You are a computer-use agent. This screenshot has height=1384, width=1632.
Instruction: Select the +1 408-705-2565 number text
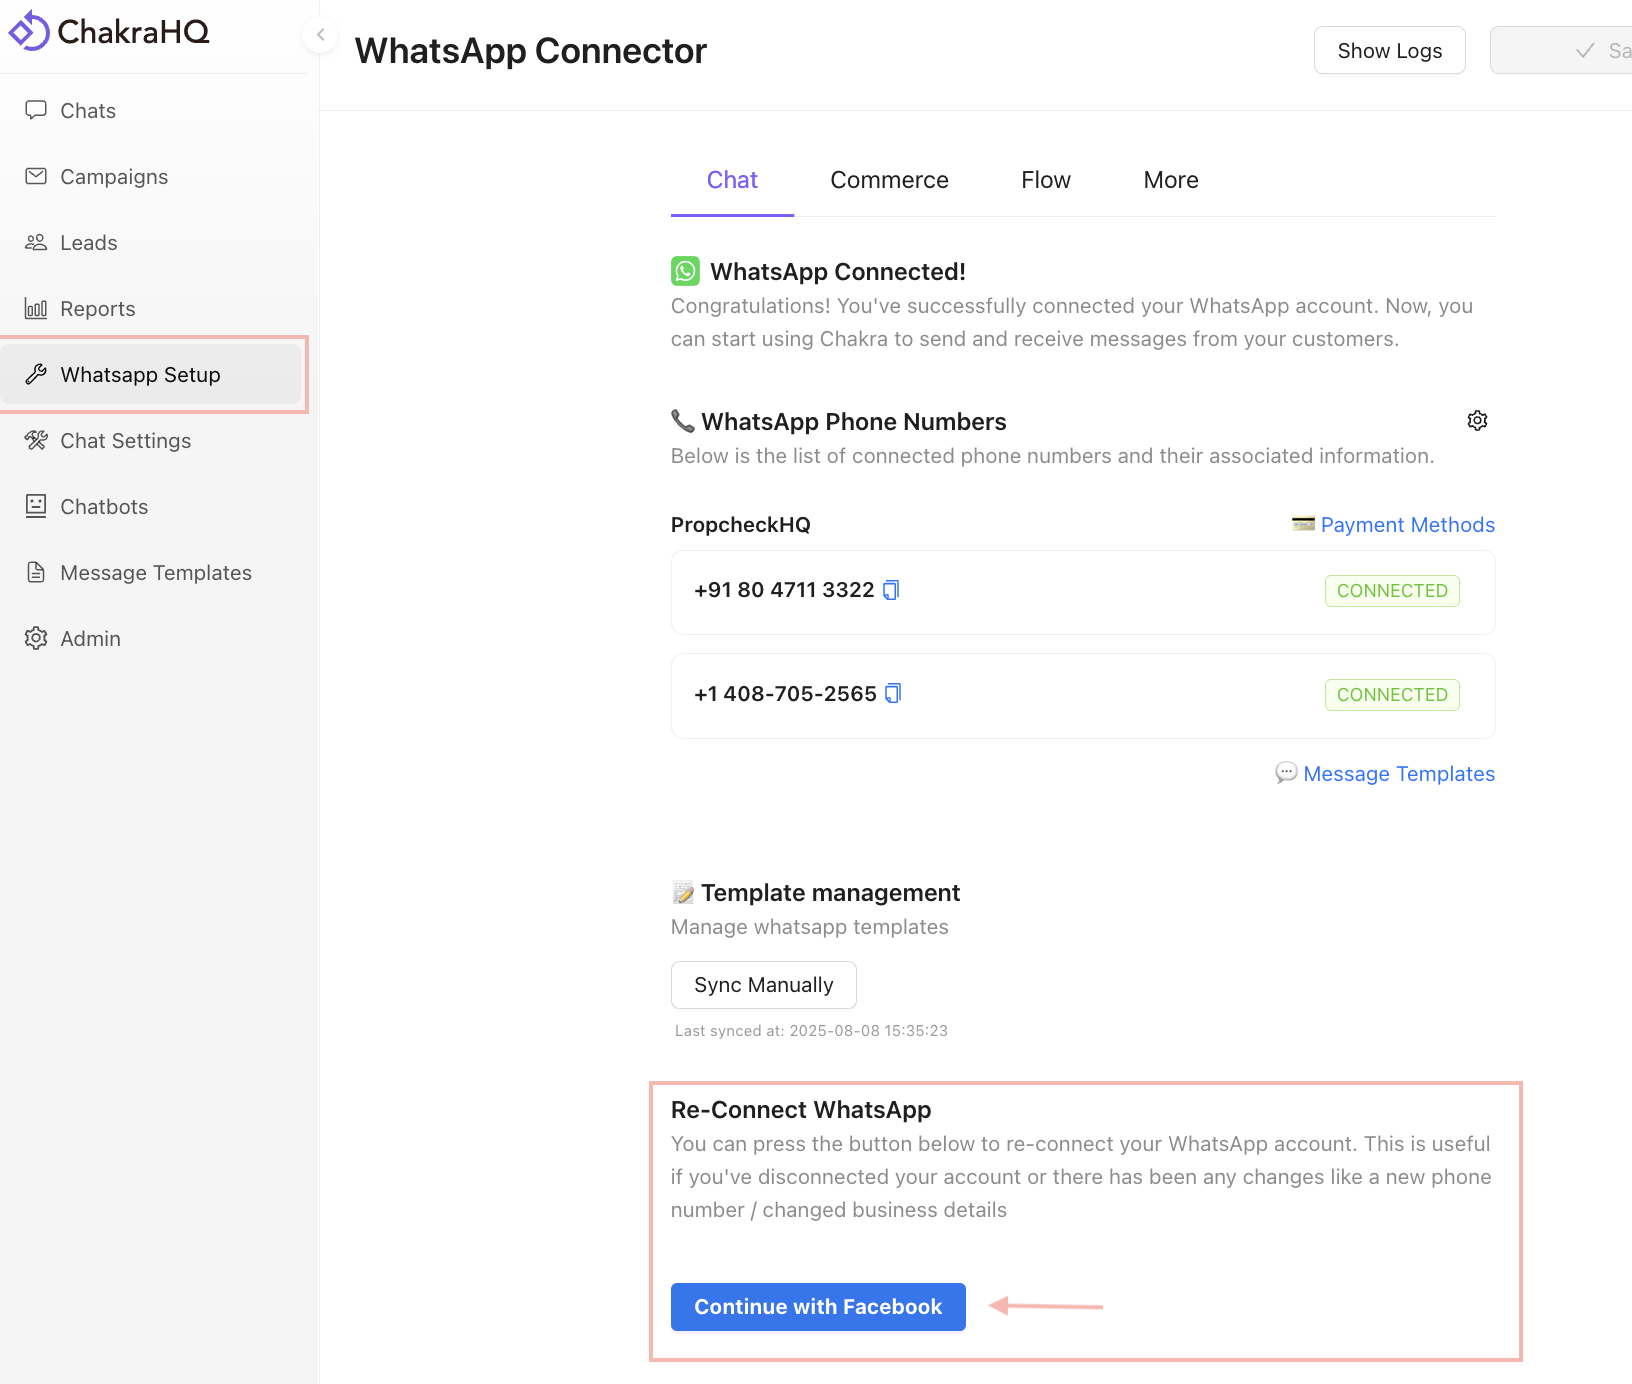click(x=785, y=693)
